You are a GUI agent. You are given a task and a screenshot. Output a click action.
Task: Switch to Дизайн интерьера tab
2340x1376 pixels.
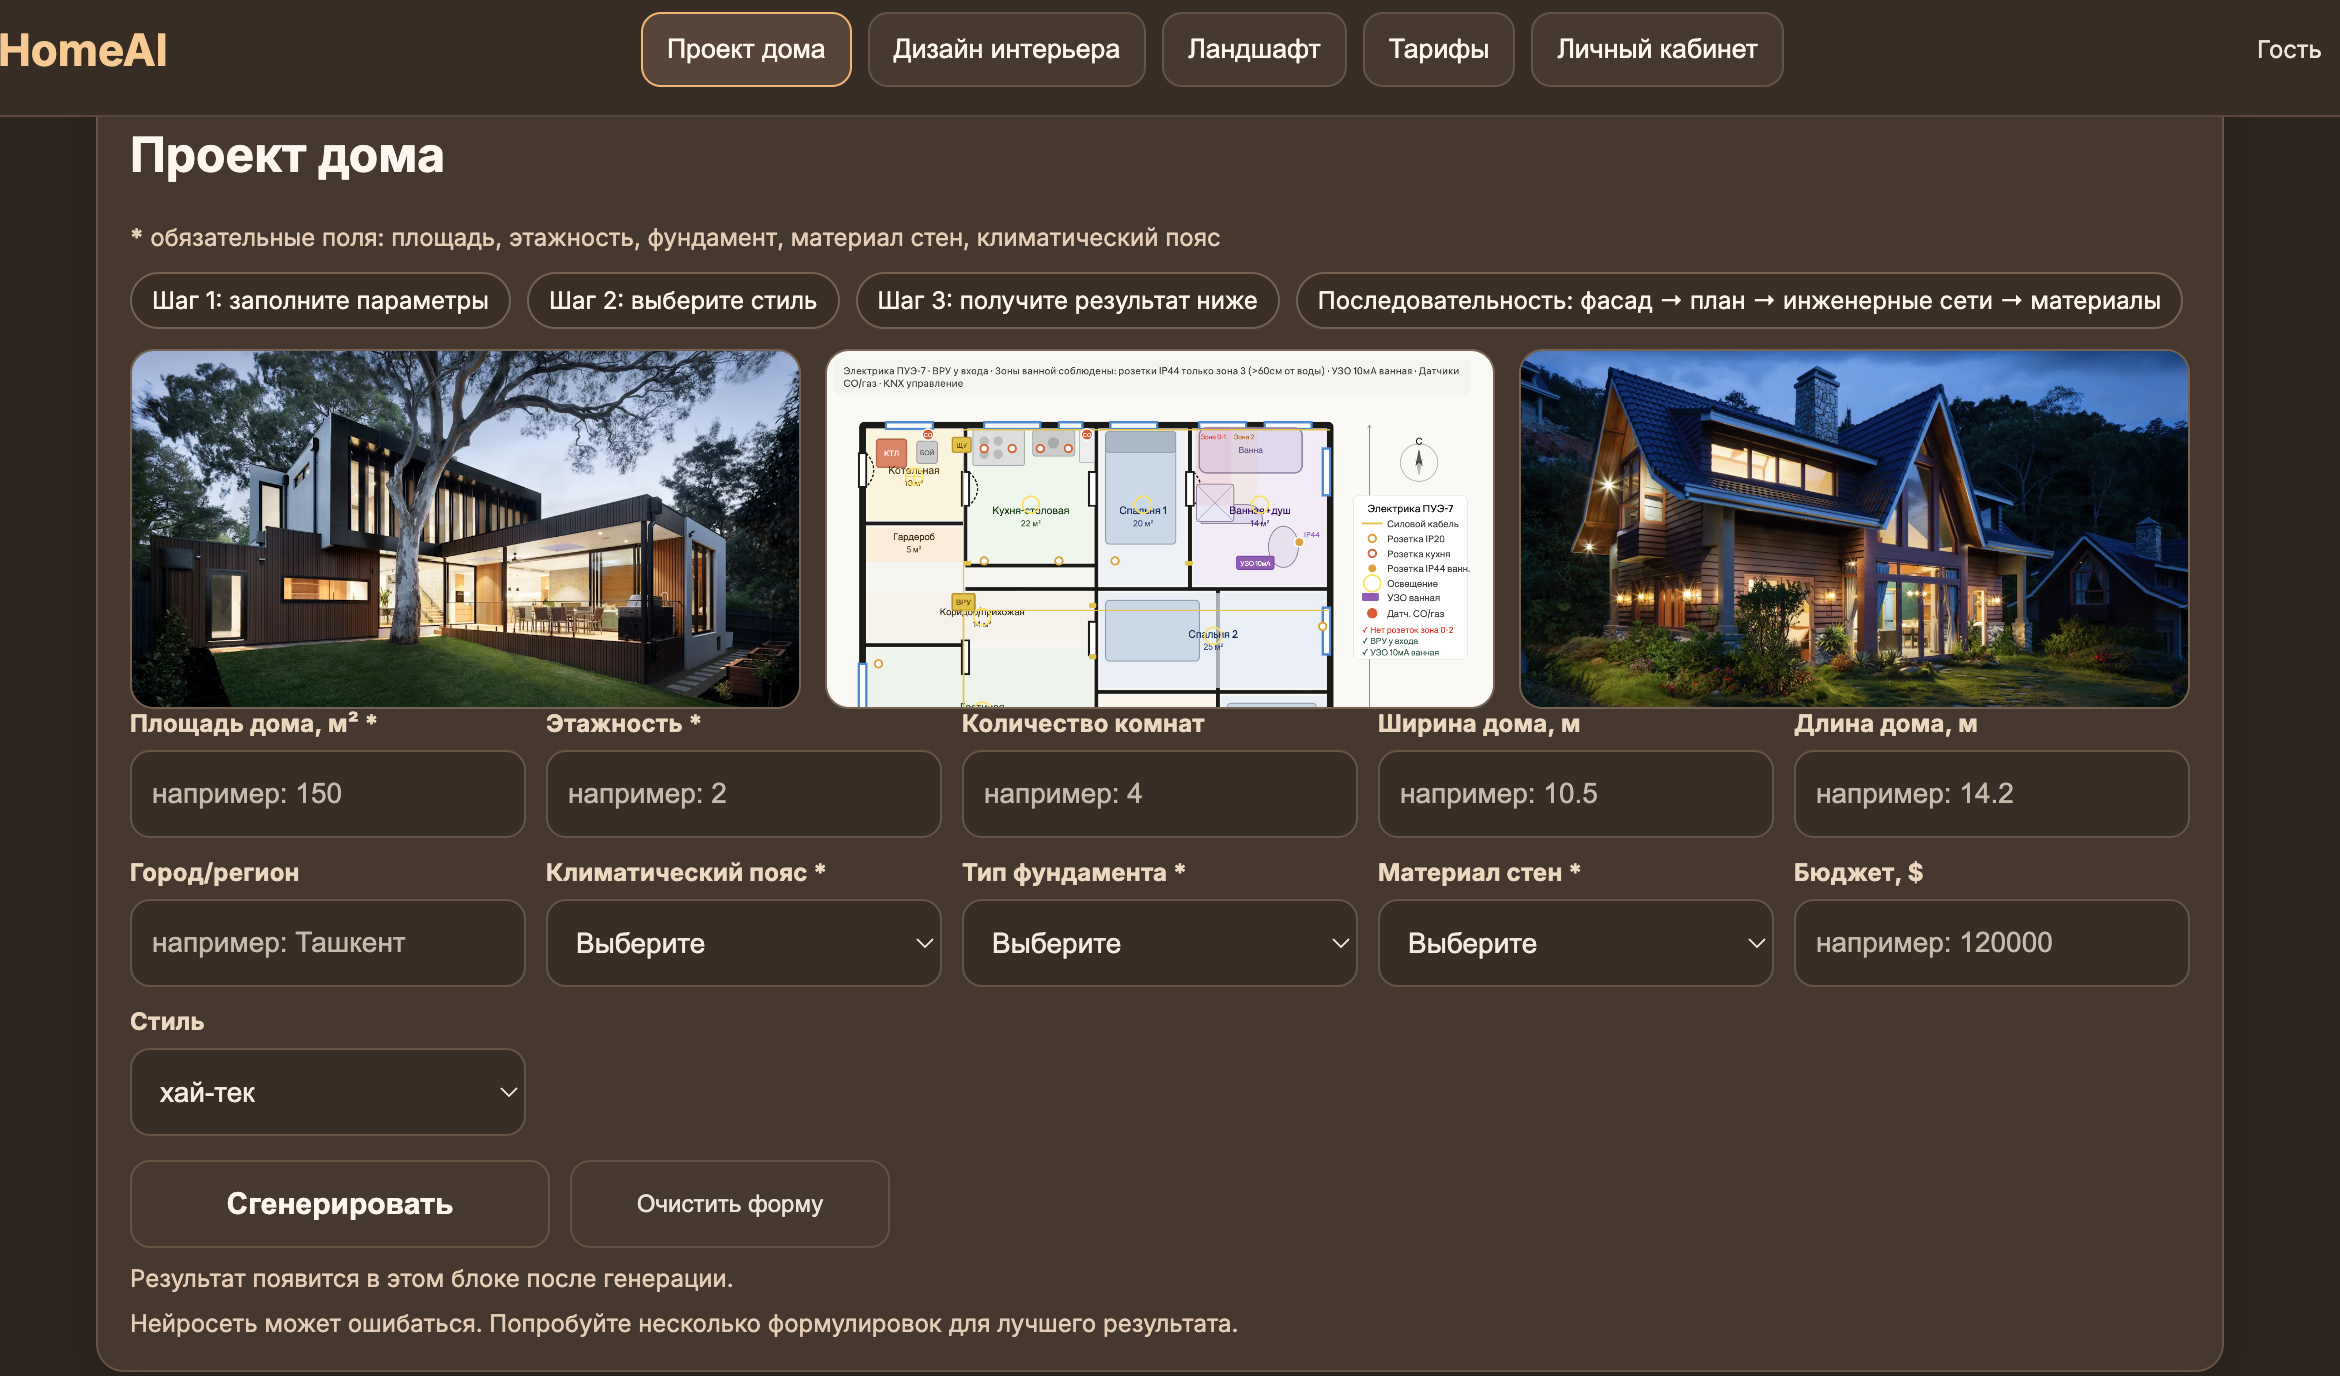[1006, 50]
